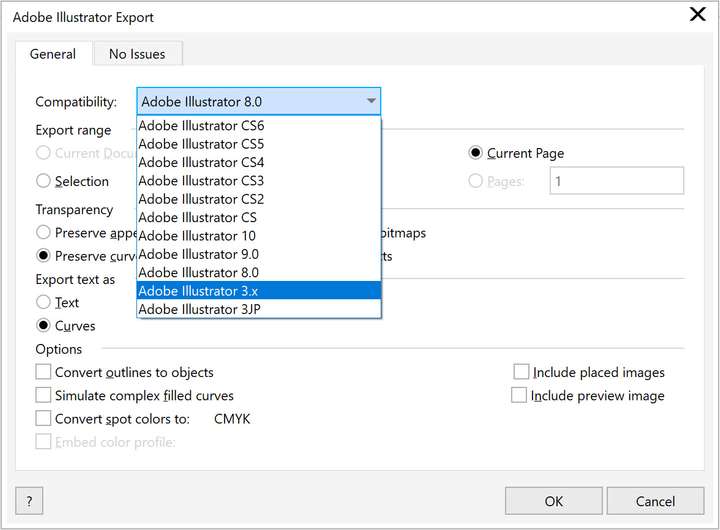Click the OK button
Image resolution: width=720 pixels, height=530 pixels.
click(x=554, y=501)
